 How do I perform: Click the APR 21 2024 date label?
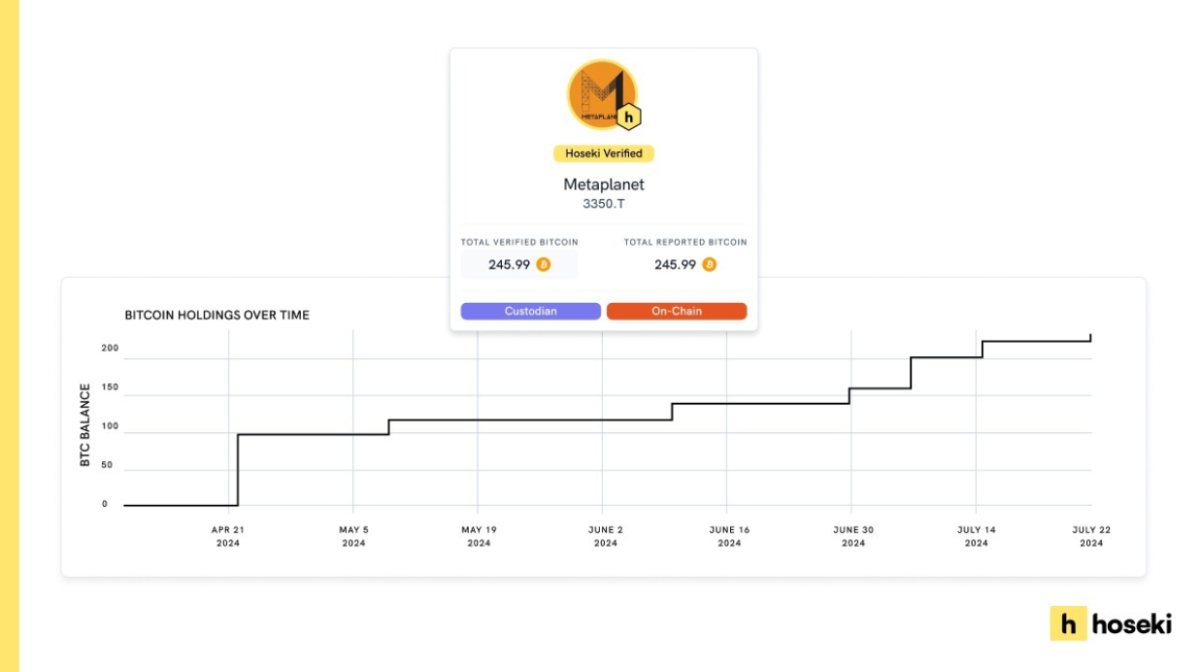[x=228, y=536]
